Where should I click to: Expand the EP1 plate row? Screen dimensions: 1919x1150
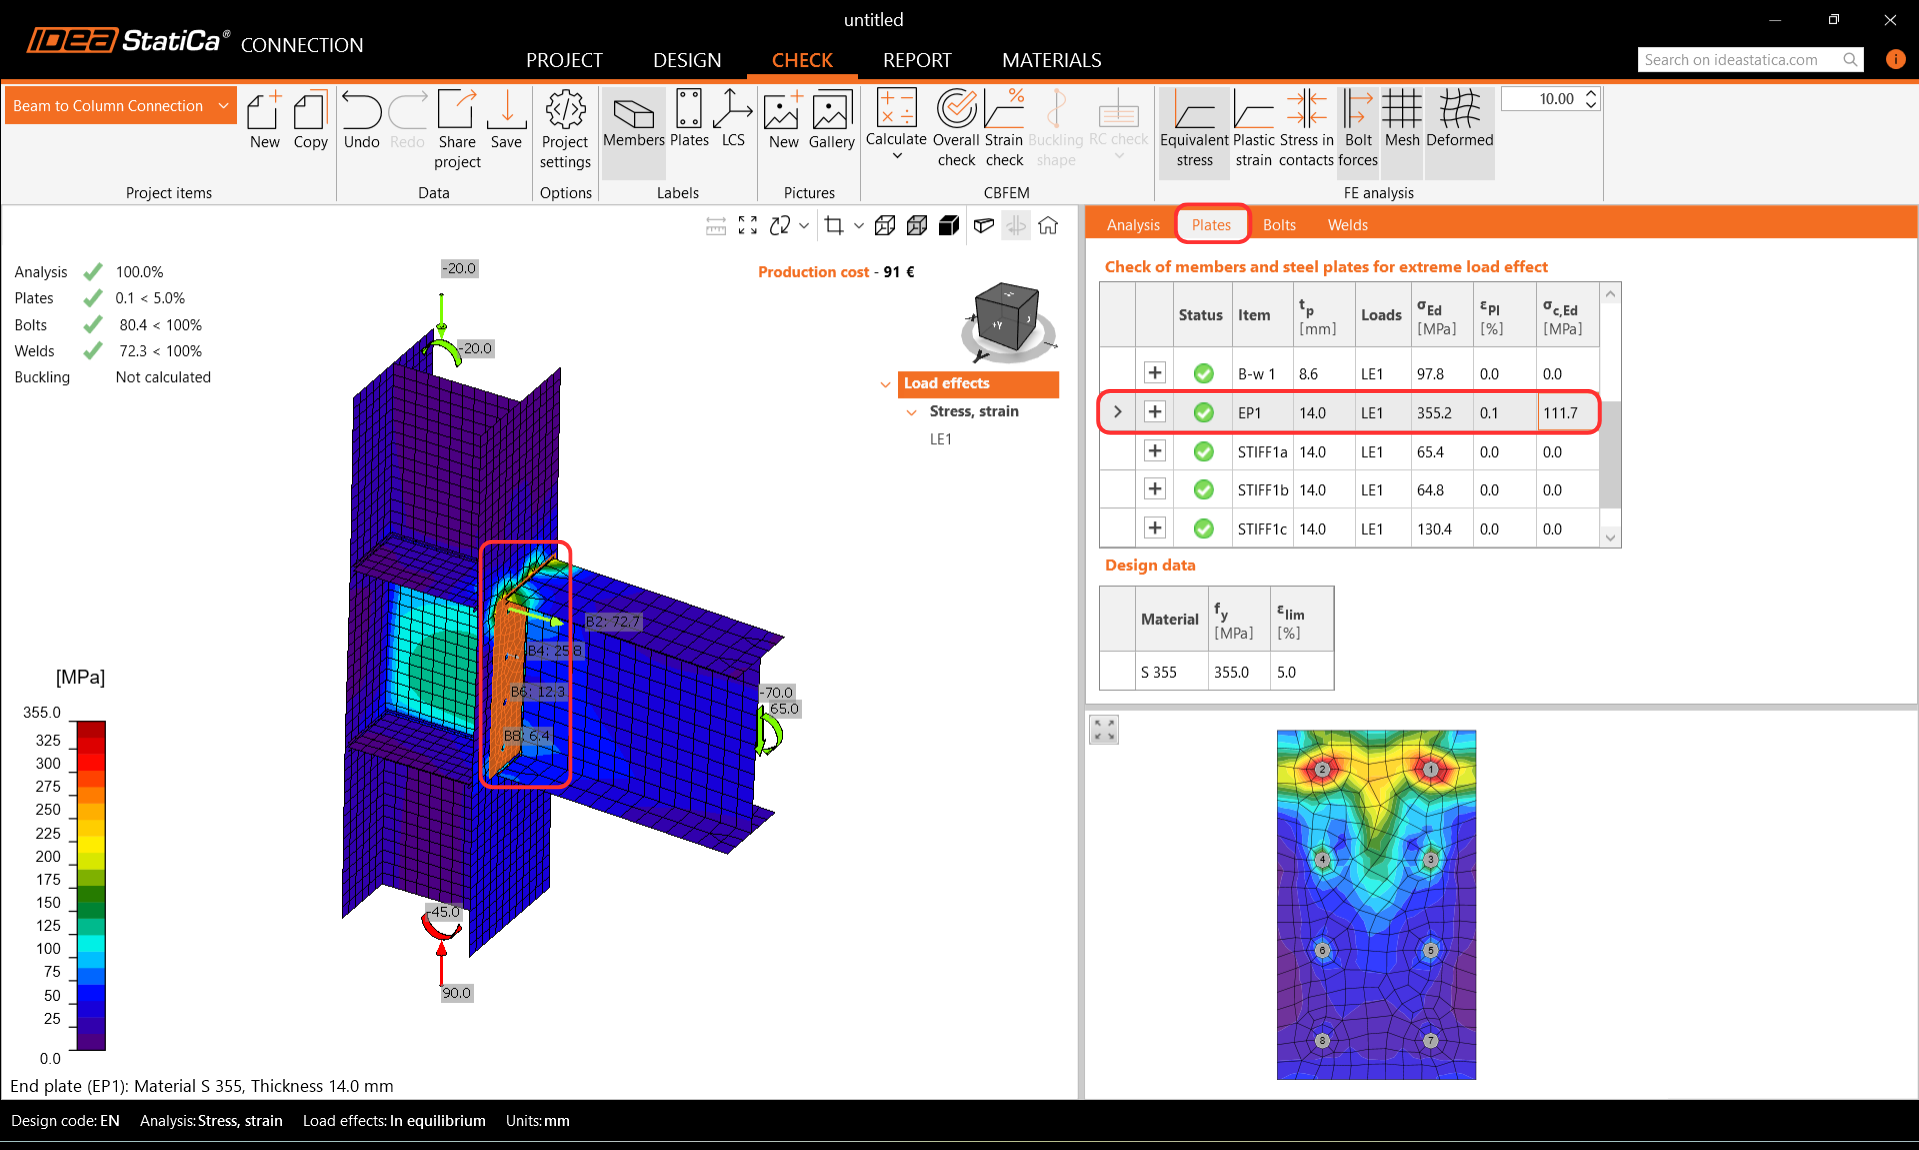(1154, 412)
